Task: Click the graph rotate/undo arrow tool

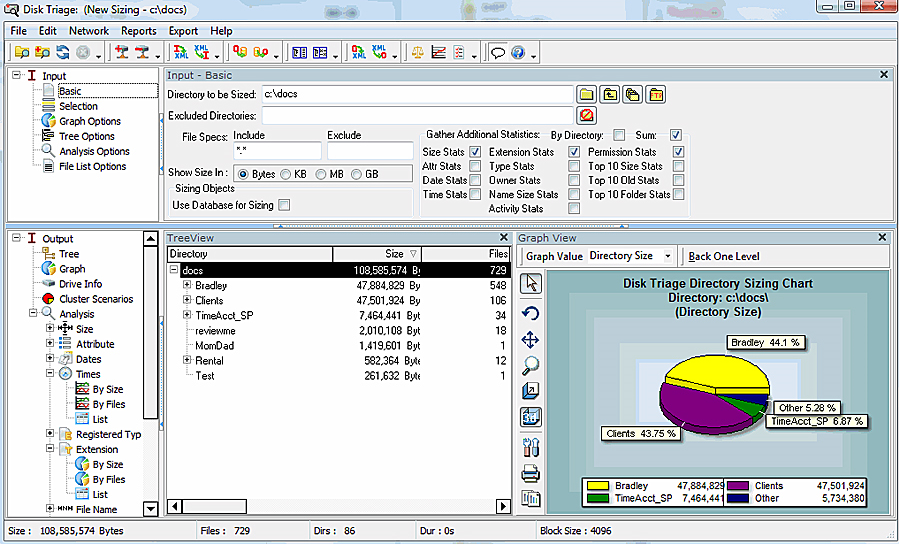Action: click(x=531, y=313)
